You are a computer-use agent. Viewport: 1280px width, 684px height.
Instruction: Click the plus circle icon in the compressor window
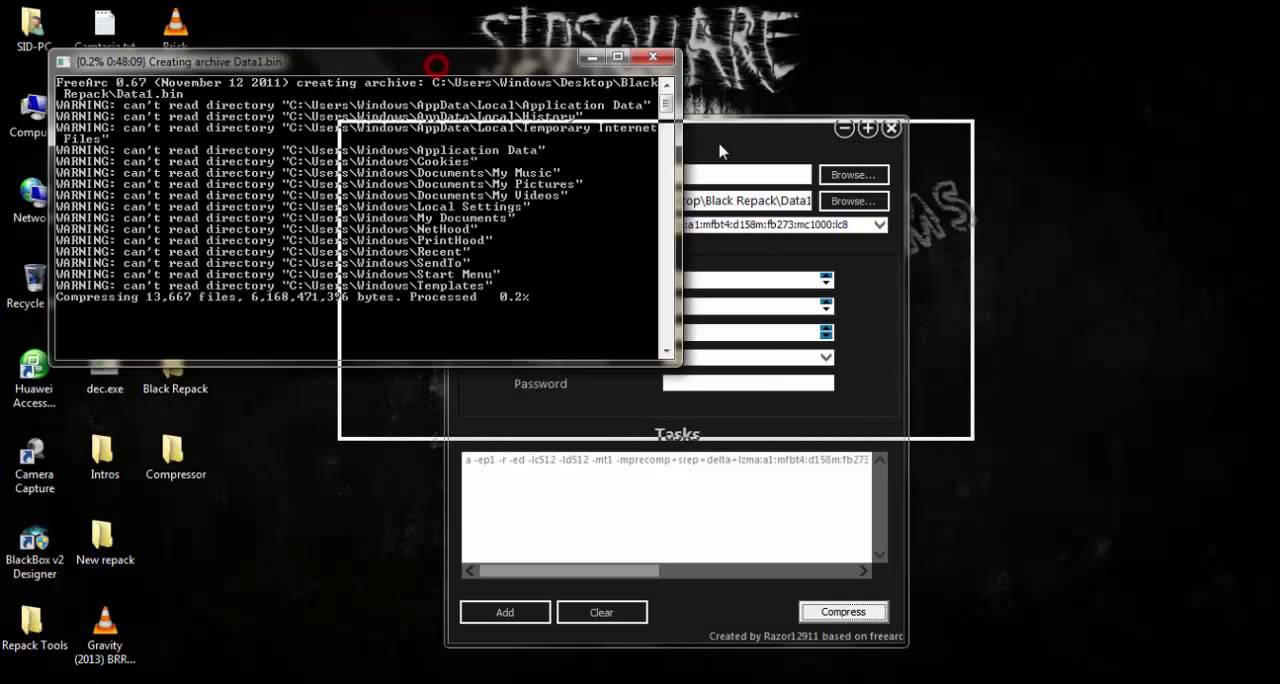click(x=868, y=128)
